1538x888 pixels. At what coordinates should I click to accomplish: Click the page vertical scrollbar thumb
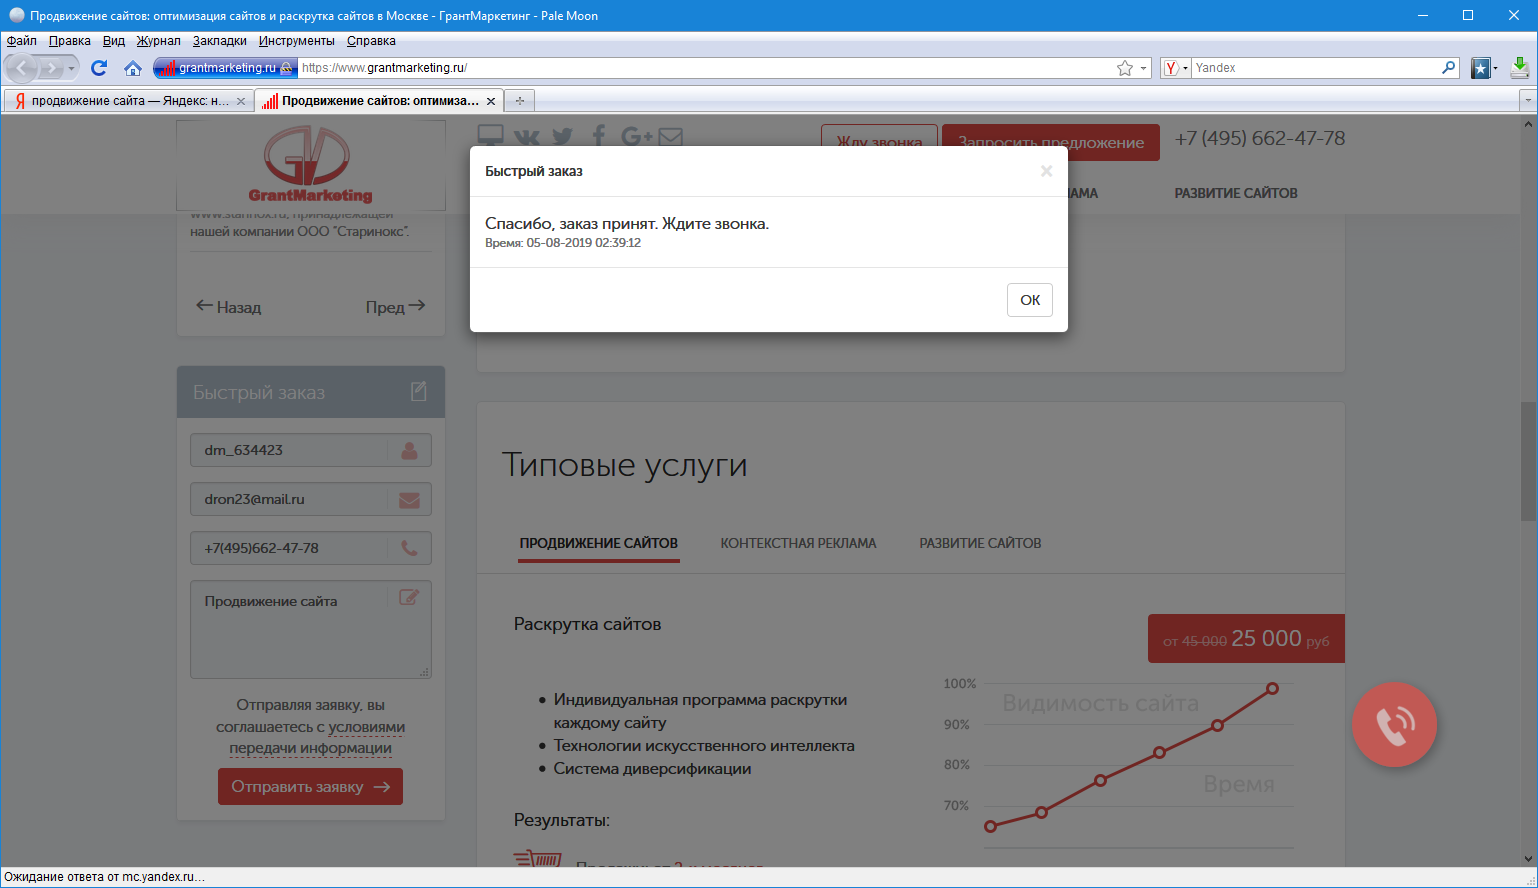tap(1528, 461)
